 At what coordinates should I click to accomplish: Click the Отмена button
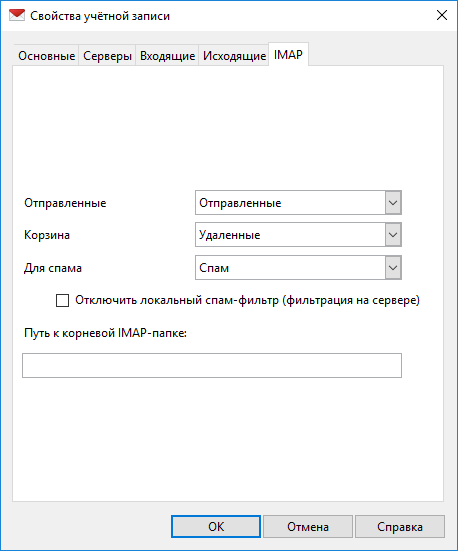click(308, 526)
